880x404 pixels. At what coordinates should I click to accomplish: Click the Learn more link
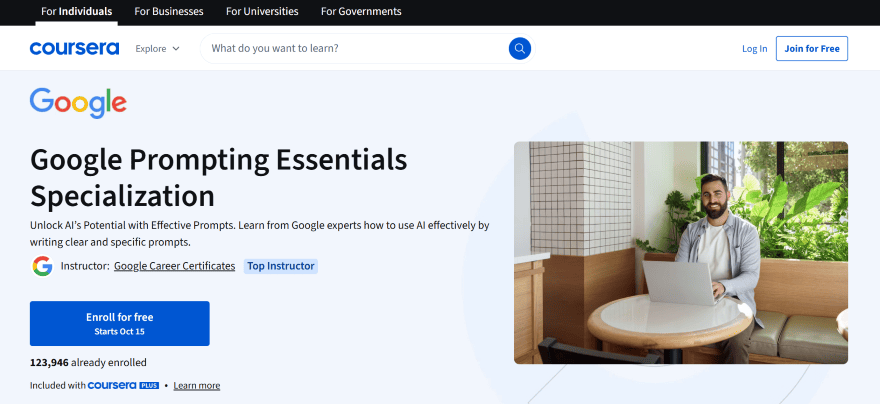[x=196, y=385]
